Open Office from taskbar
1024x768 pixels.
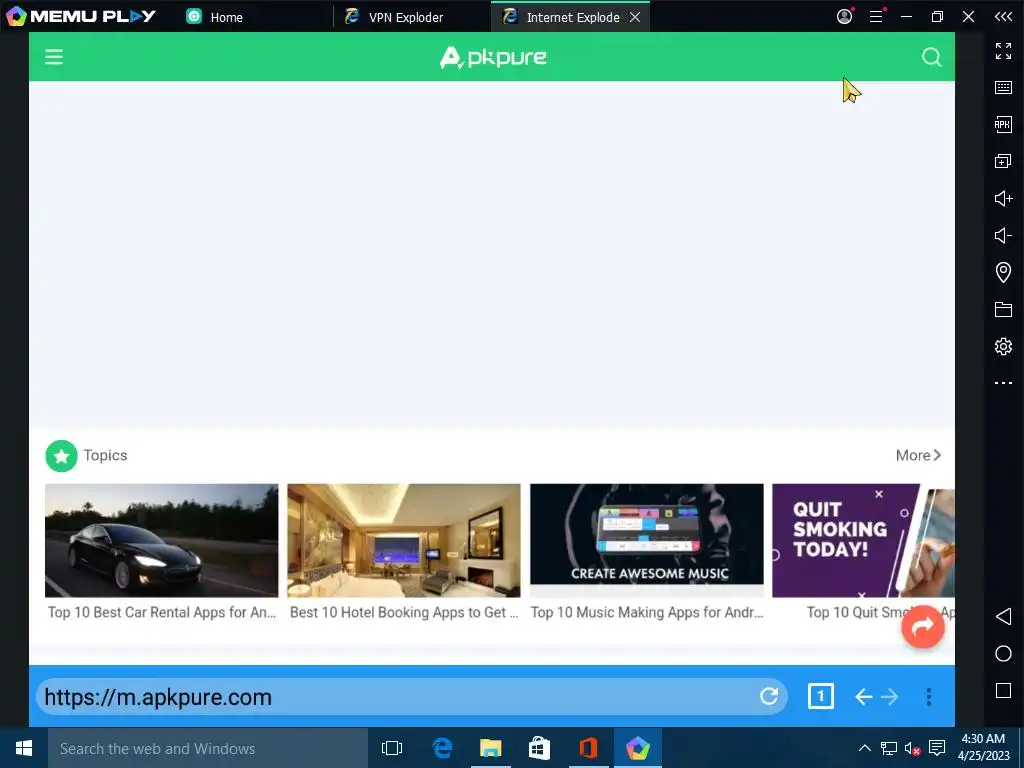click(x=588, y=748)
